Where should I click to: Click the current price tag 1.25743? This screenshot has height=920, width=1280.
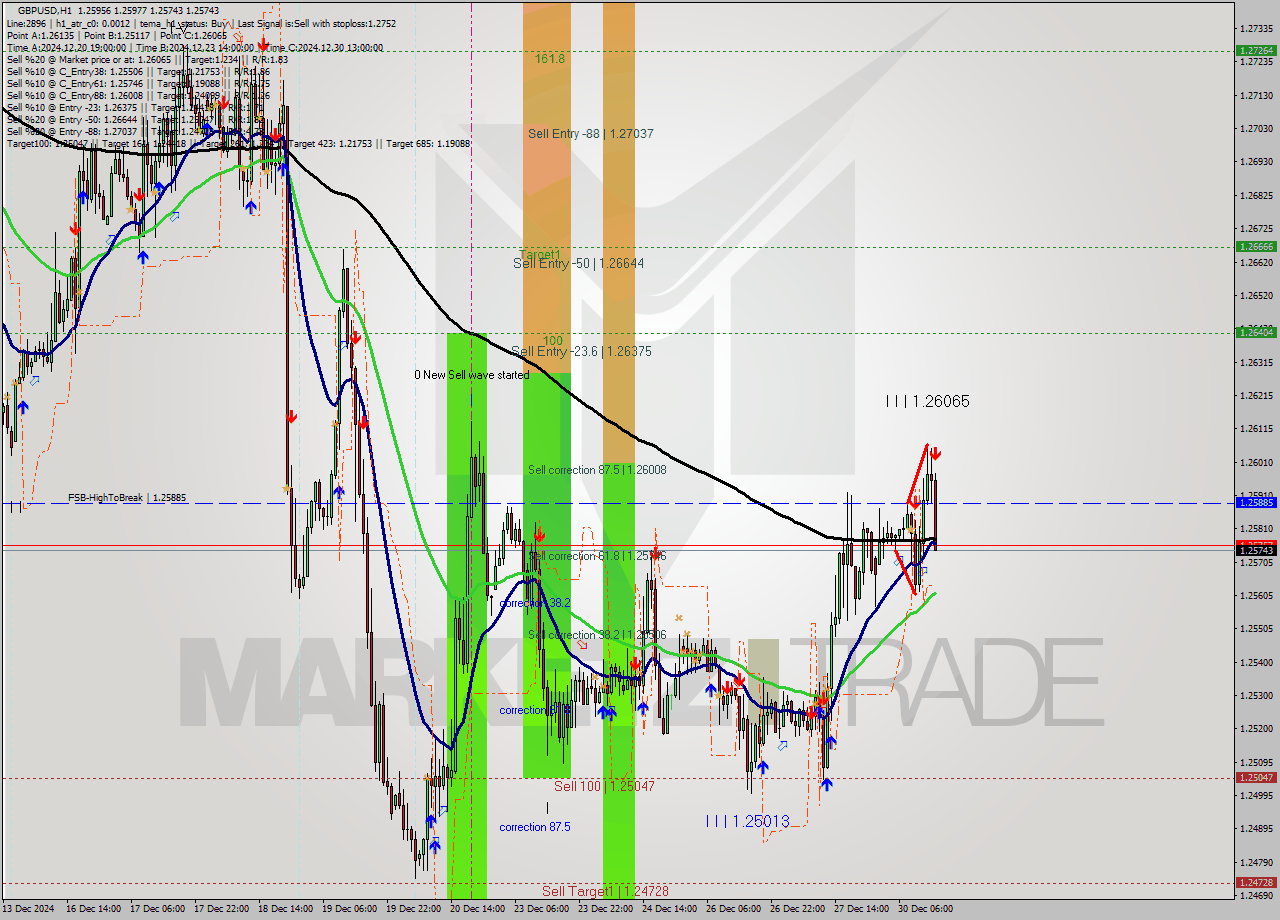(x=1255, y=550)
